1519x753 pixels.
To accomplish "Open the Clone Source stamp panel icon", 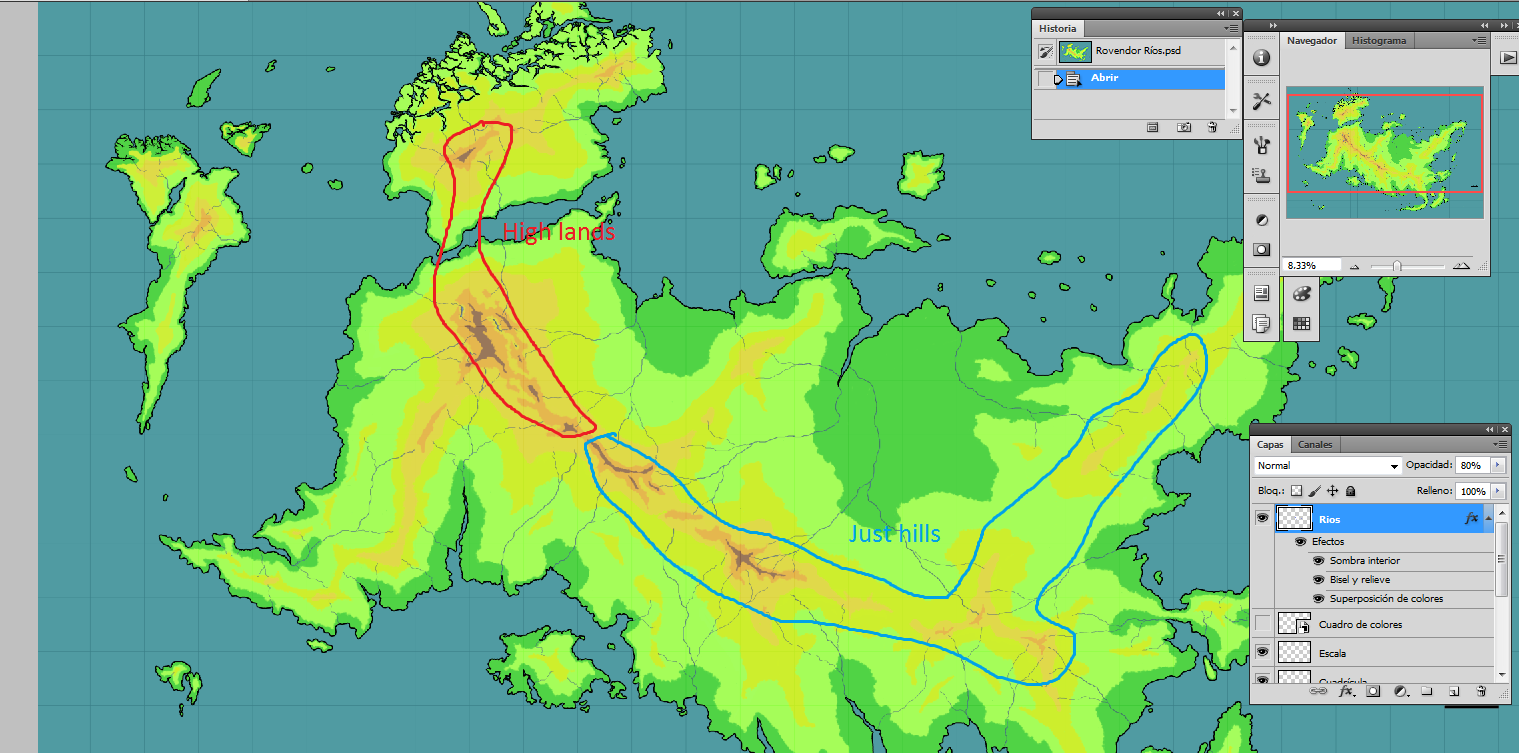I will coord(1261,176).
